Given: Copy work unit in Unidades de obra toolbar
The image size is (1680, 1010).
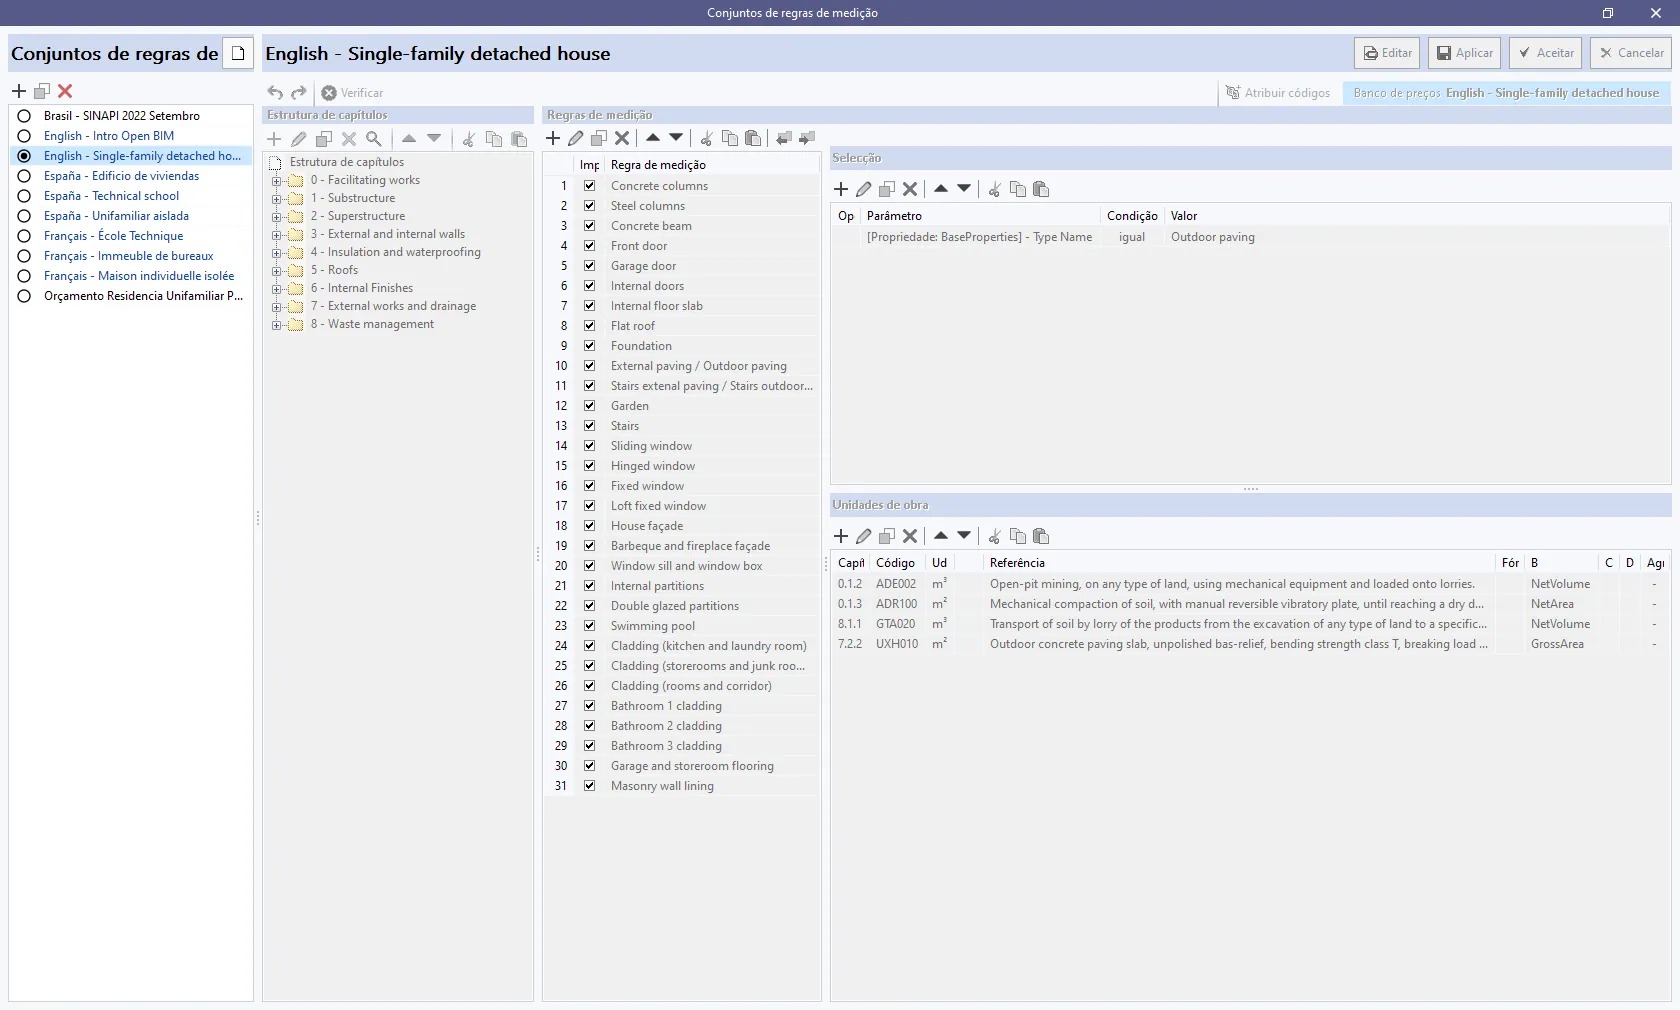Looking at the screenshot, I should [1018, 536].
